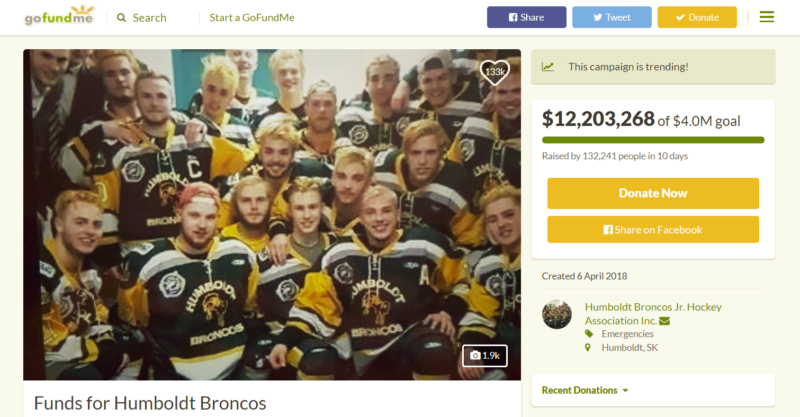Click the heart icon showing 133k
The image size is (800, 417).
(494, 72)
